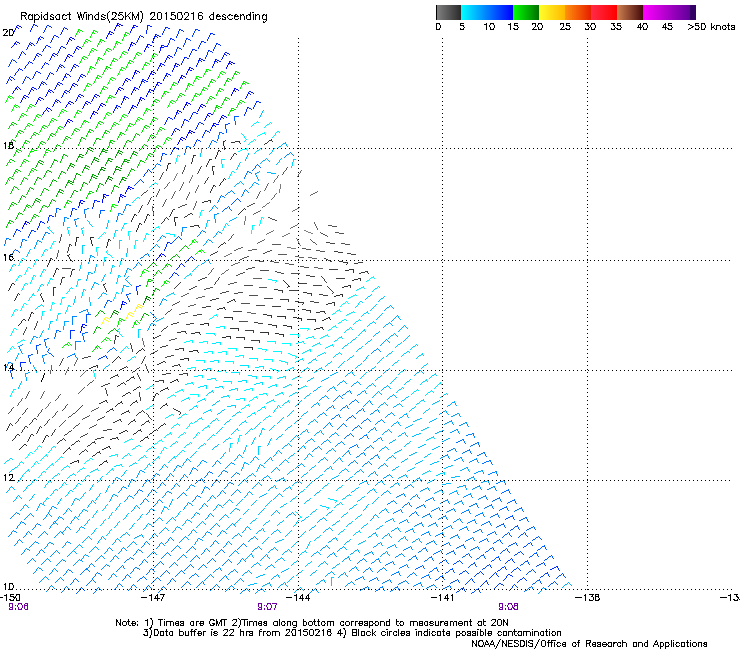Click the longitude label -141
The height and width of the screenshot is (650, 740).
tap(443, 597)
